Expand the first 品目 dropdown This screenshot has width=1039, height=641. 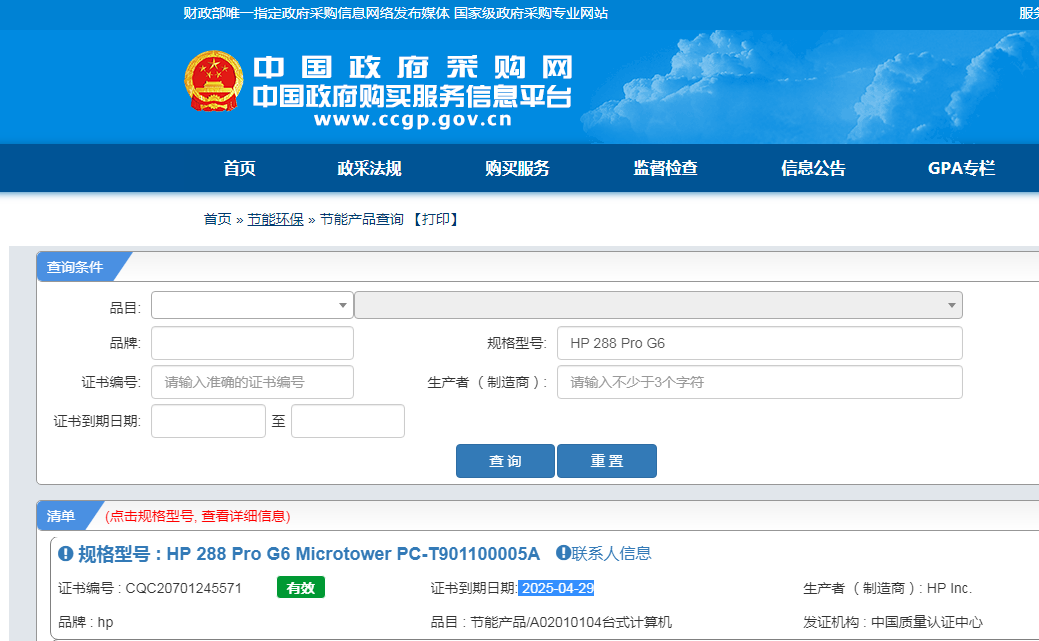click(x=252, y=305)
